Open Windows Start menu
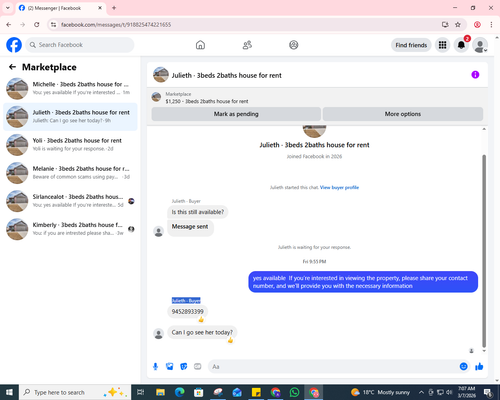The height and width of the screenshot is (400, 500). pos(9,392)
